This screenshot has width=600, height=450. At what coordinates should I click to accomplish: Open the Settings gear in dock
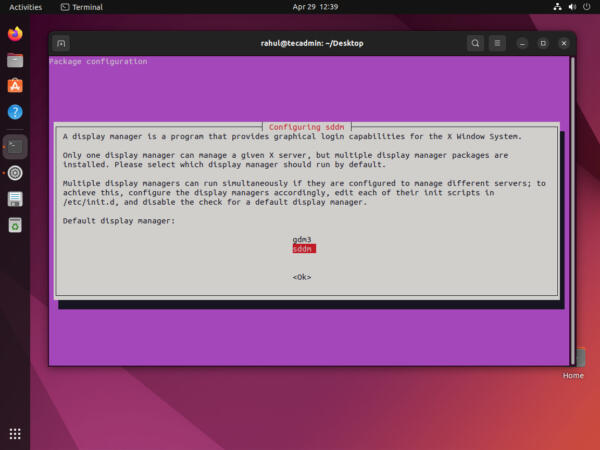point(15,172)
